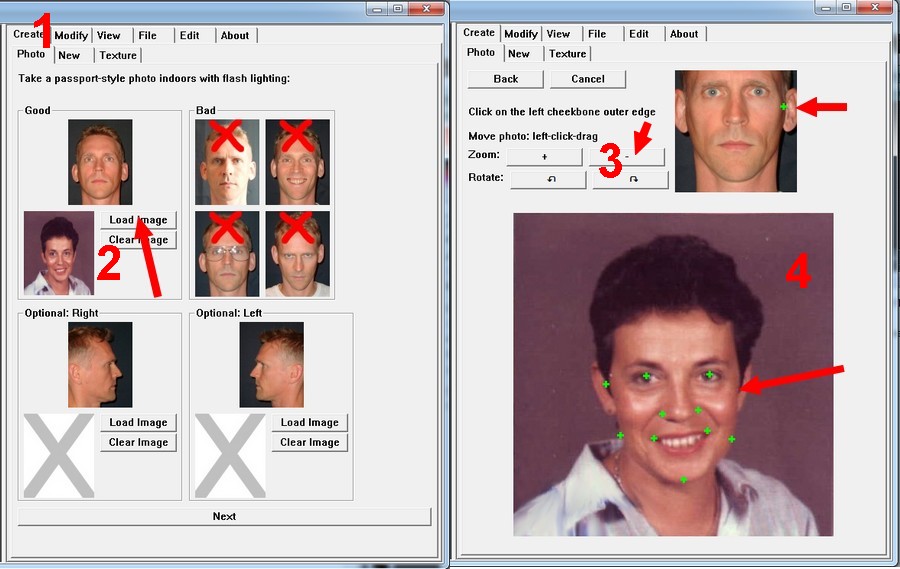Click Load Image under Optional: Right
The width and height of the screenshot is (900, 569).
[138, 423]
